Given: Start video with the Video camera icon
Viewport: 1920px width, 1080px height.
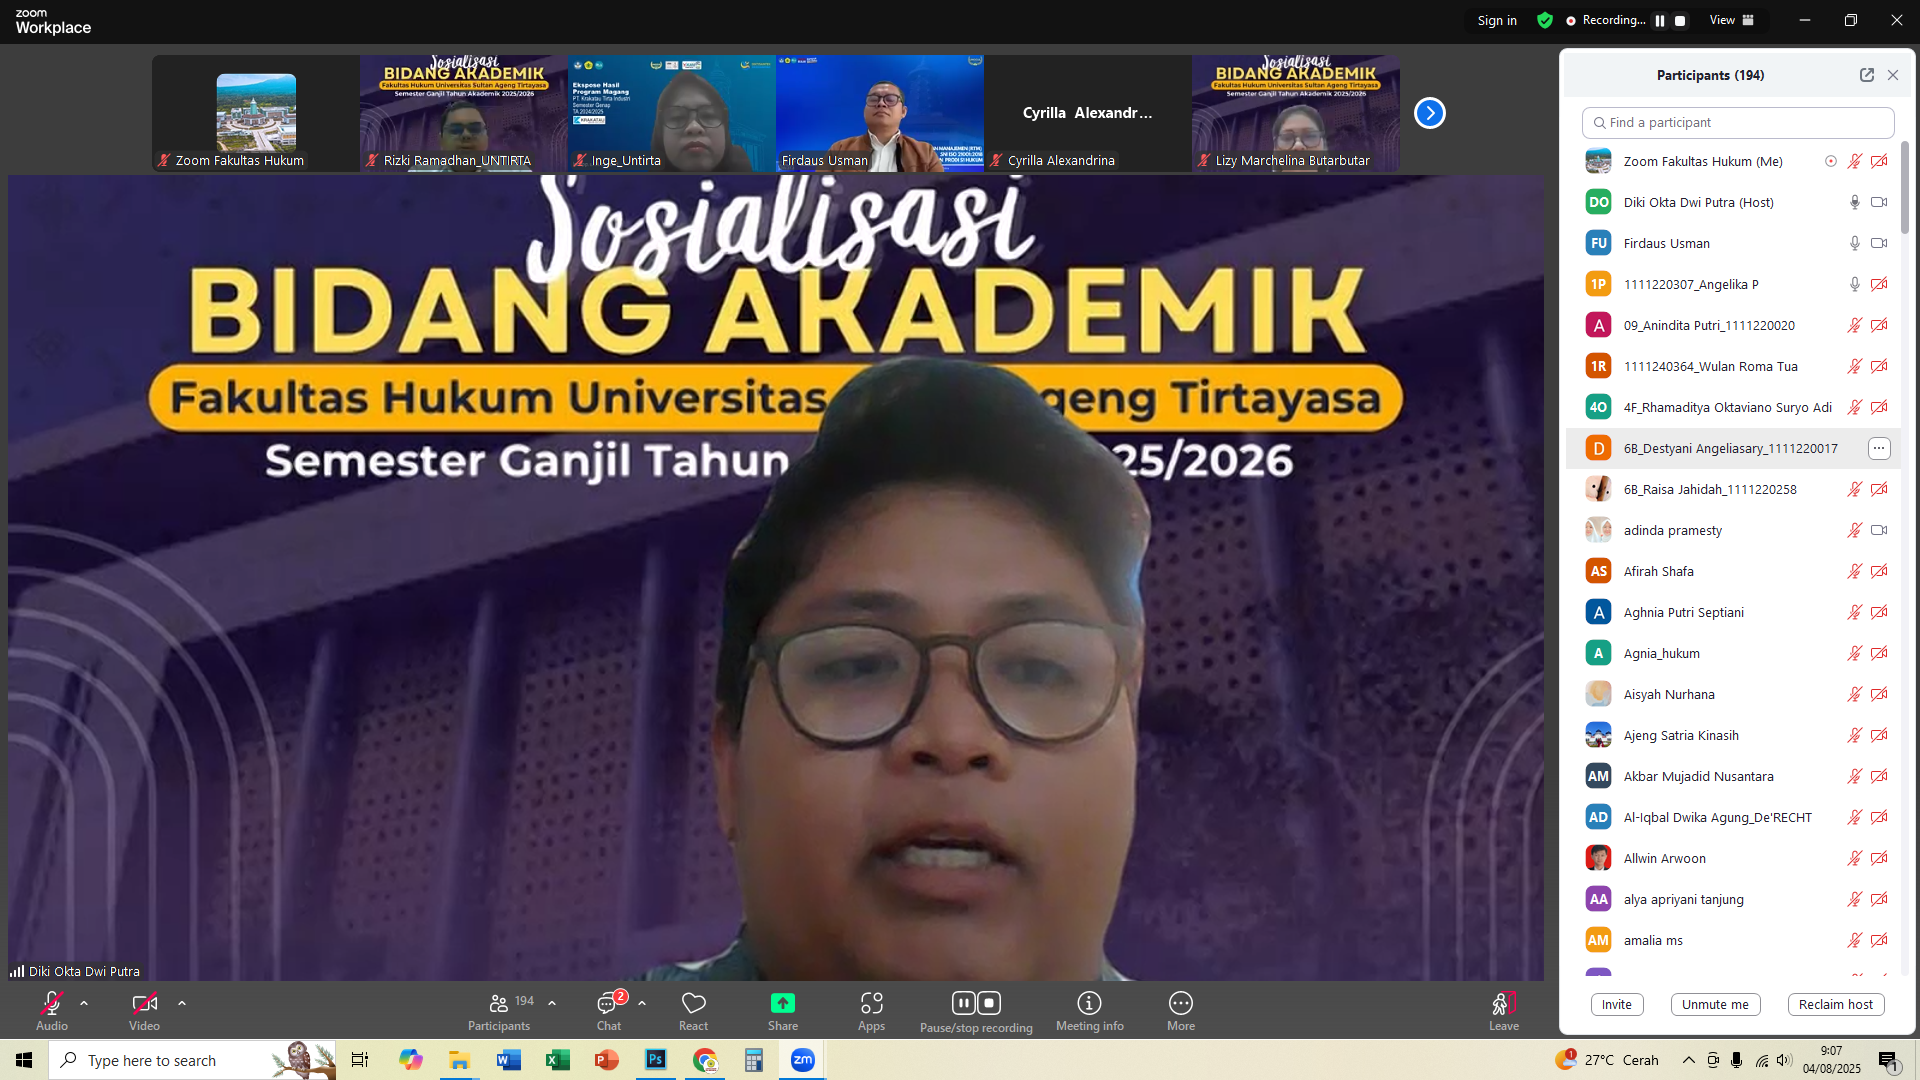Looking at the screenshot, I should (x=144, y=1003).
